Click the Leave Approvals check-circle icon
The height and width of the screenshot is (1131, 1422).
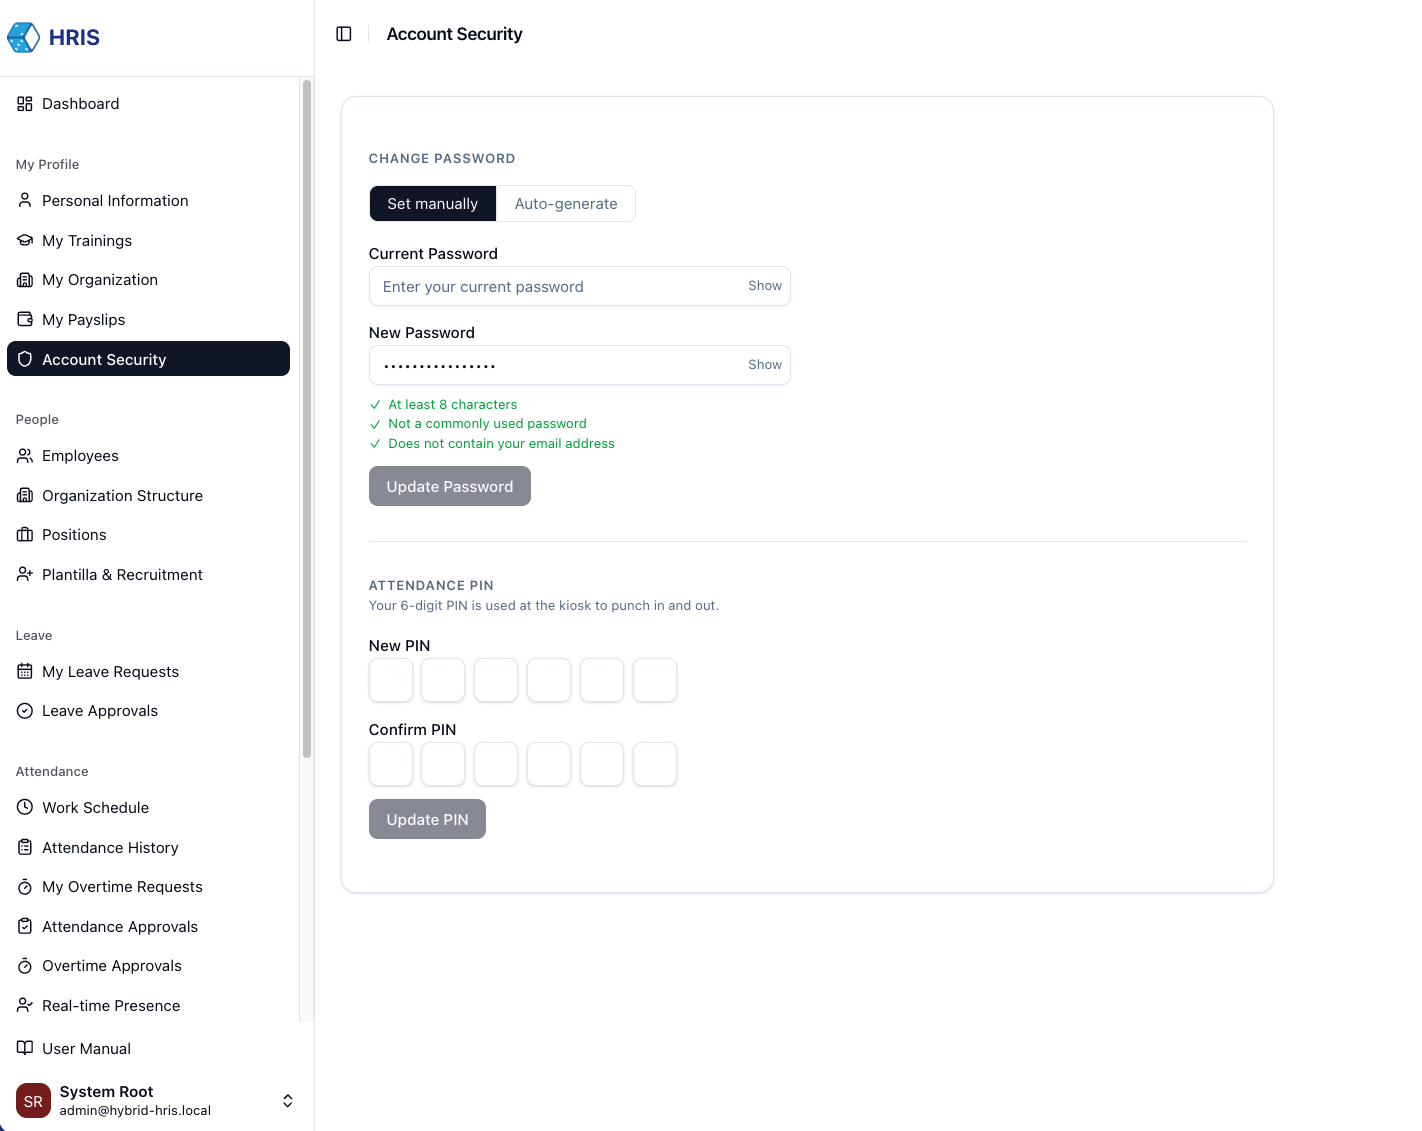pyautogui.click(x=25, y=711)
